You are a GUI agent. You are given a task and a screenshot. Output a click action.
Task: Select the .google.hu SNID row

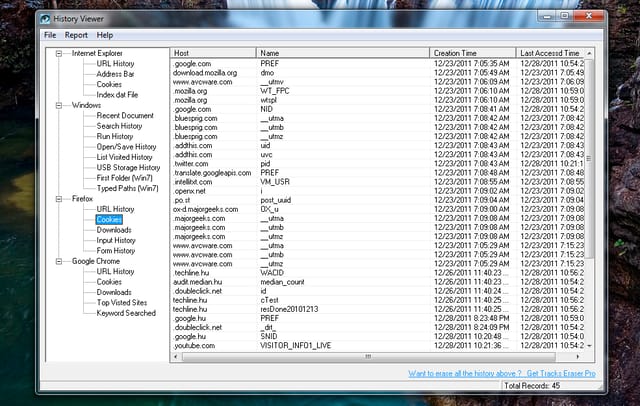378,337
